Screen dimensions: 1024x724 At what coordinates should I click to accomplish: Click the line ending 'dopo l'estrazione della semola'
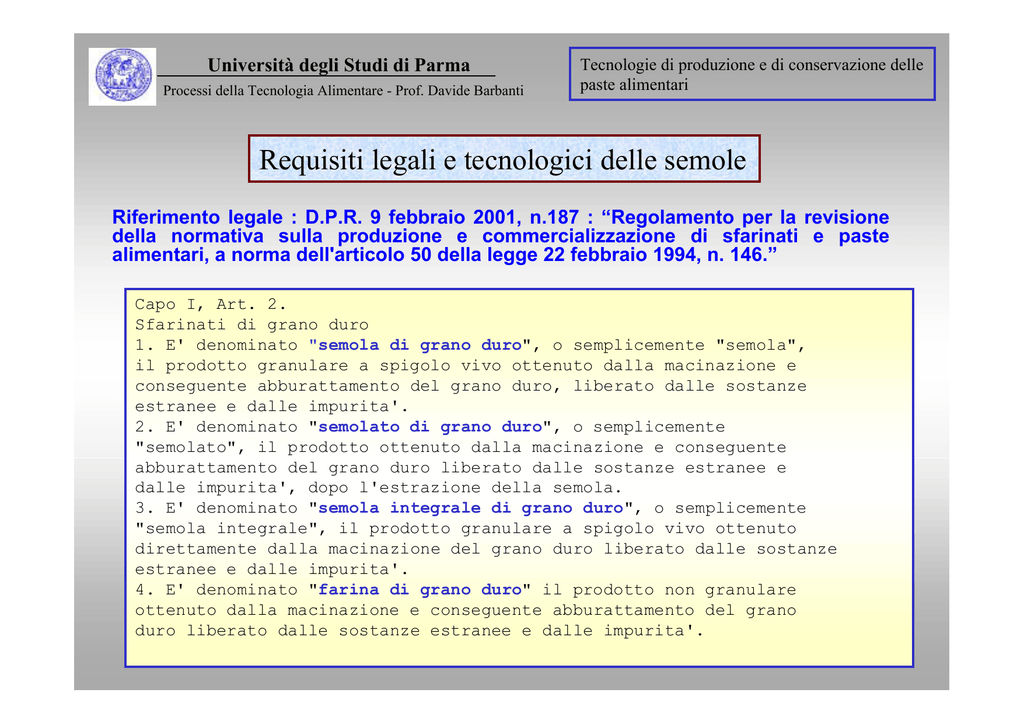click(x=378, y=488)
